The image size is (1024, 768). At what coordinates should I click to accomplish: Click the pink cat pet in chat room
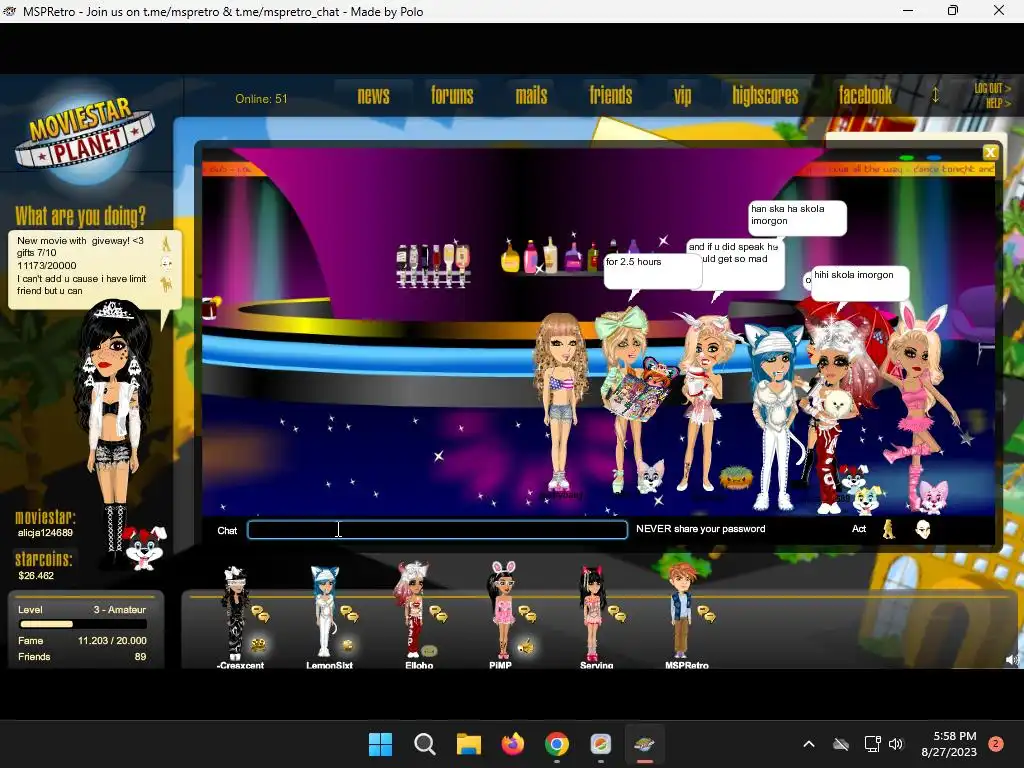click(x=933, y=496)
